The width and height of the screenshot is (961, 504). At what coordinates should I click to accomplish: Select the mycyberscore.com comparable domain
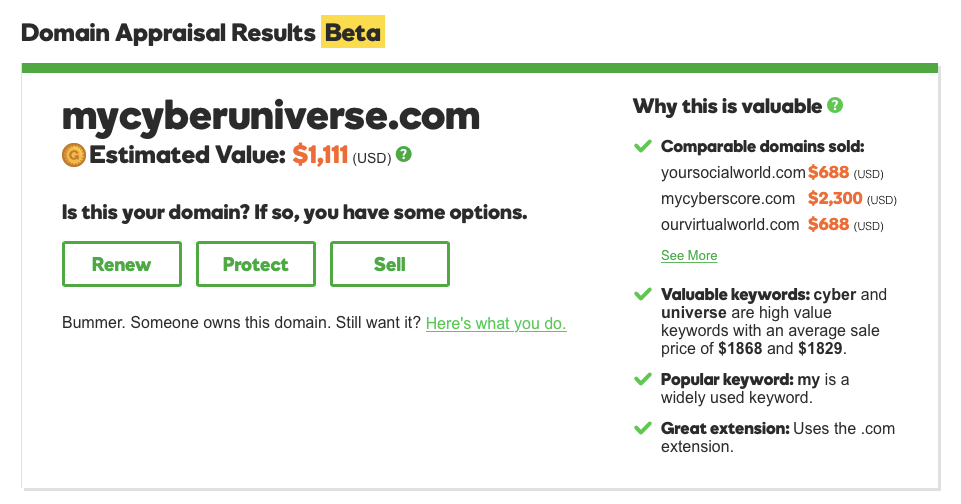coord(727,199)
